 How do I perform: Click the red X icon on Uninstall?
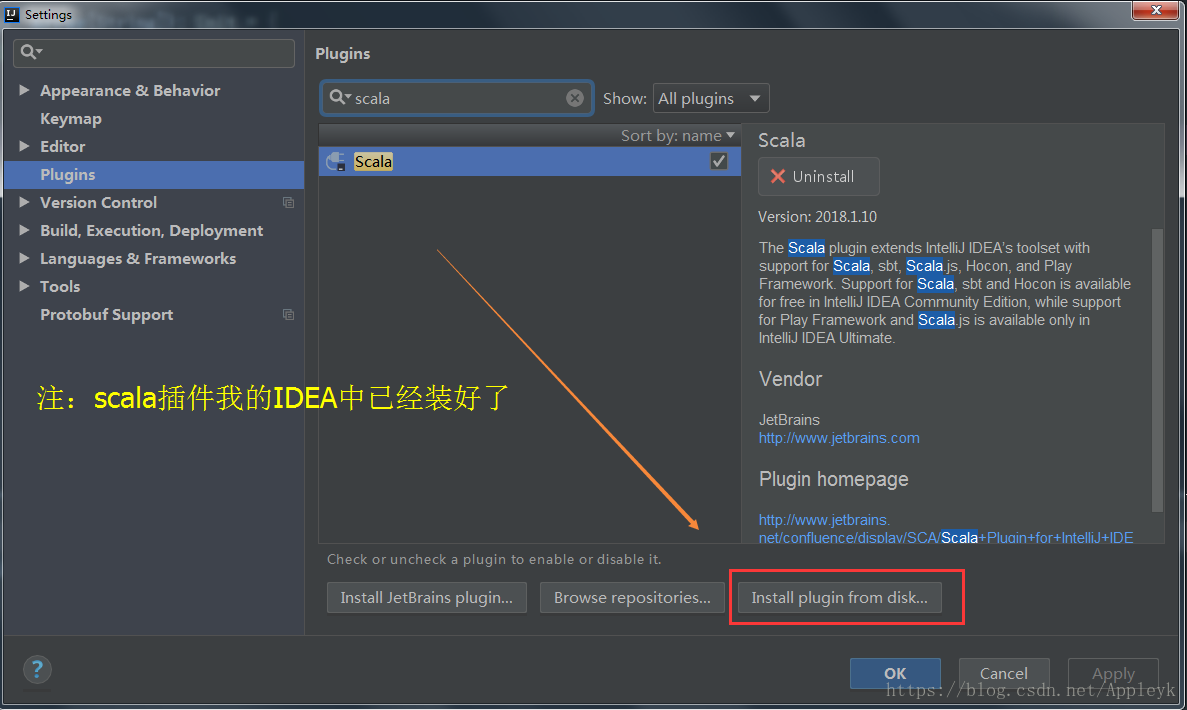tap(777, 176)
